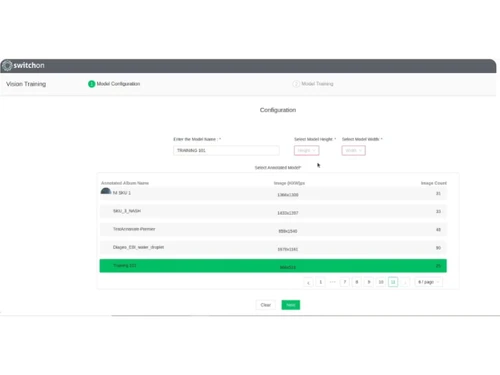Click the Clear button
This screenshot has width=500, height=375.
266,305
